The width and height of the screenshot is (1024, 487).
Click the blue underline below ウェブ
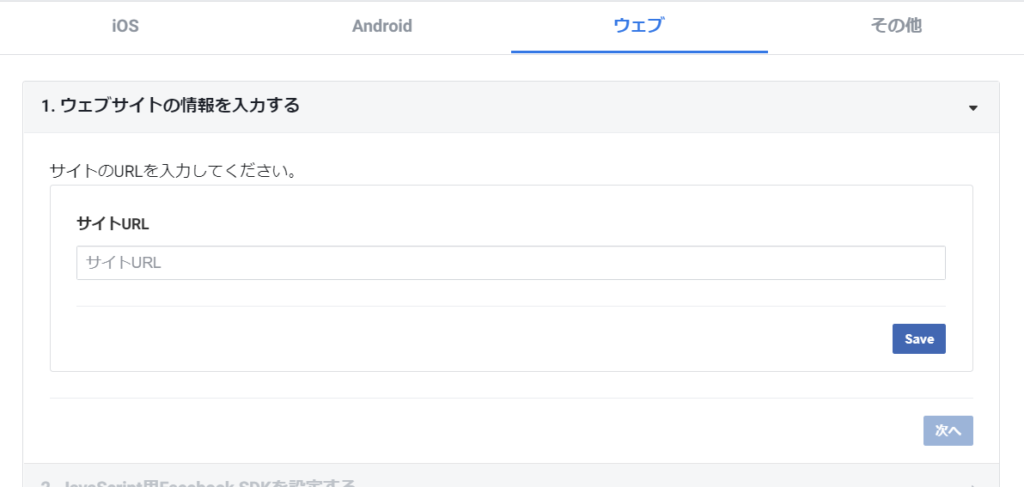coord(639,52)
